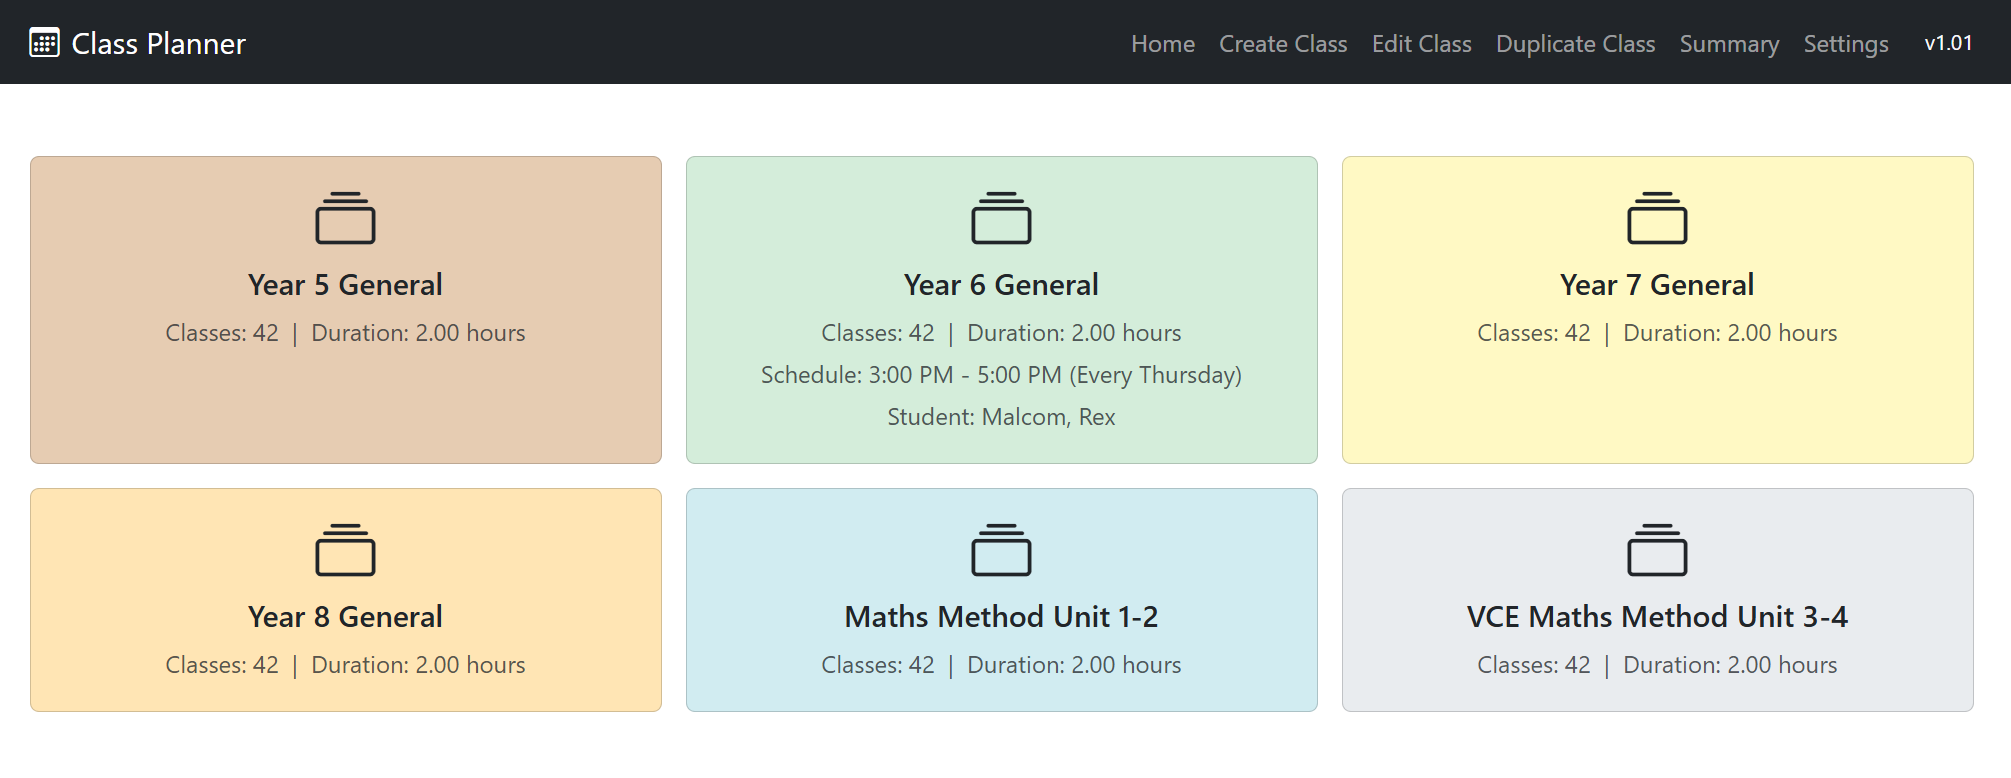Screen dimensions: 2011x778
Task: Open the Year 6 General class card
Action: [1002, 308]
